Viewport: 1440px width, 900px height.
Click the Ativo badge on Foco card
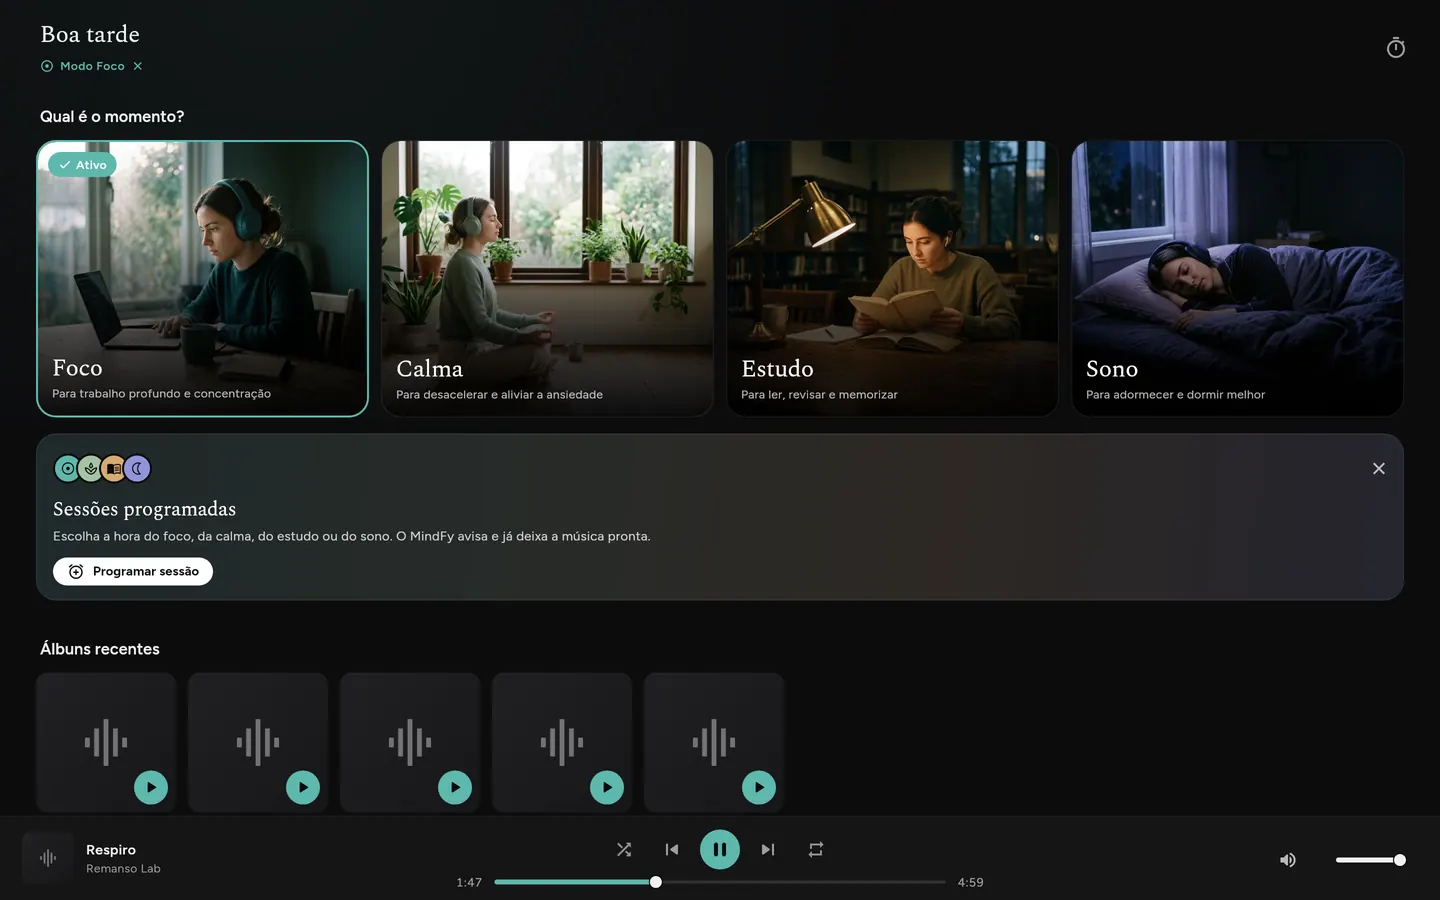coord(82,165)
